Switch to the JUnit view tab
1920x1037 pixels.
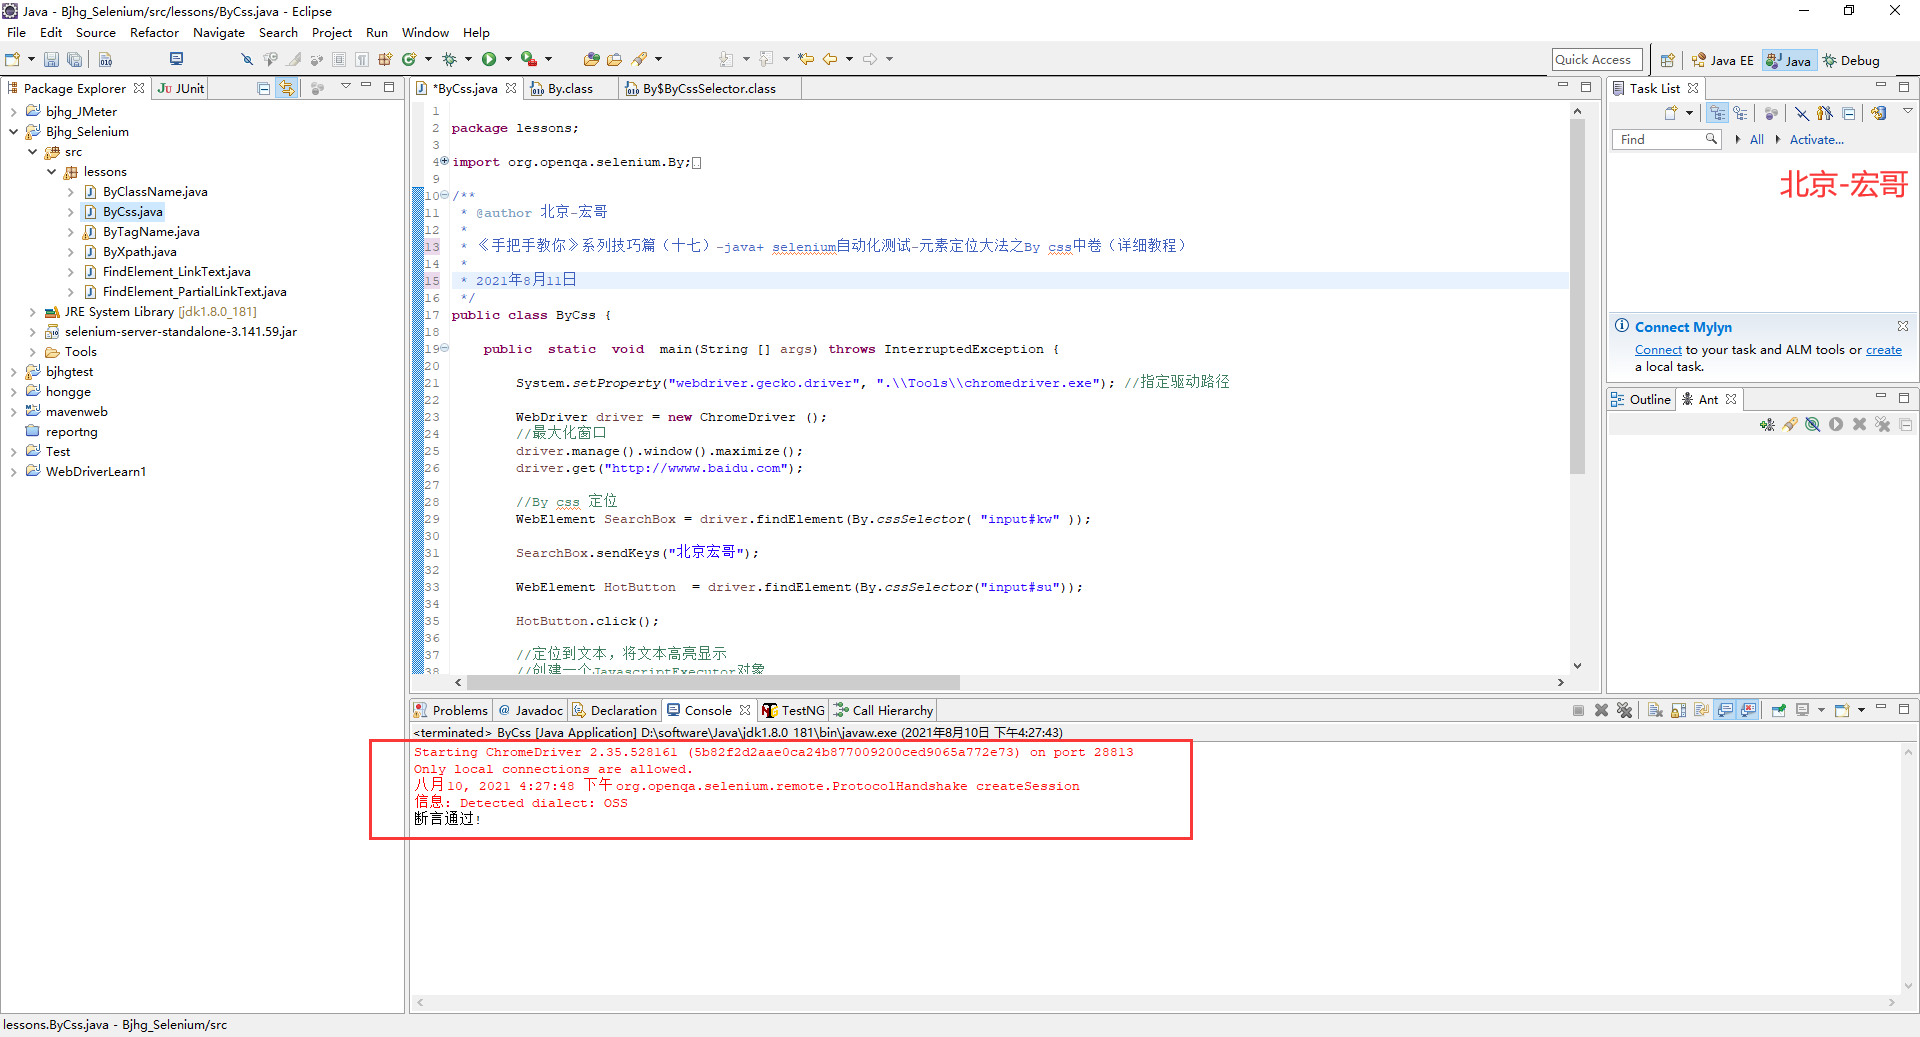pos(181,89)
